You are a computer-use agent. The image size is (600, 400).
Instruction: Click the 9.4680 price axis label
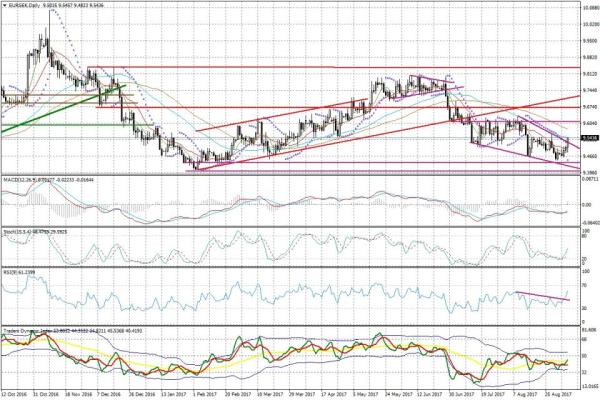click(x=589, y=156)
